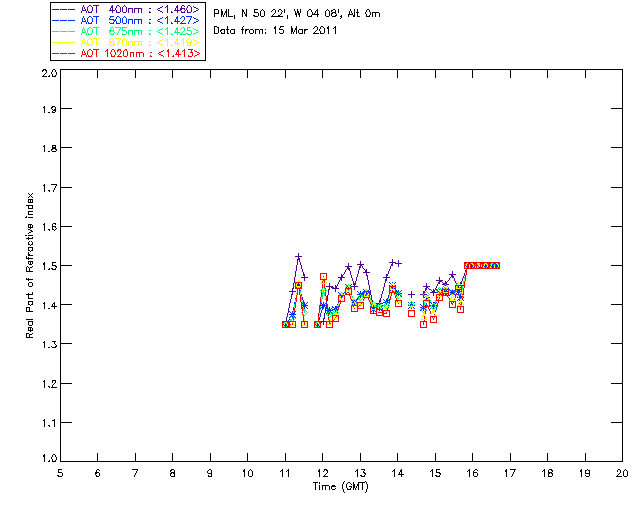Click the x-axis tick label 13
The image size is (640, 512).
pyautogui.click(x=360, y=473)
